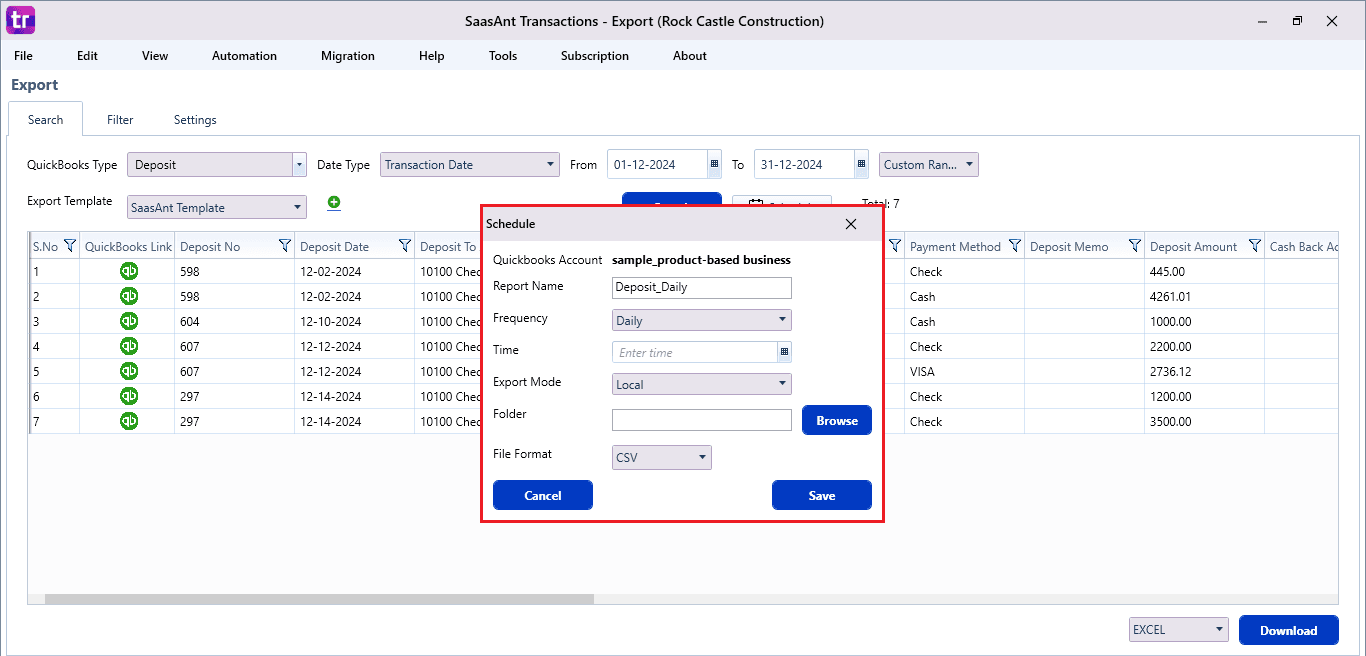The image size is (1366, 656).
Task: Click the From date field
Action: coord(657,165)
